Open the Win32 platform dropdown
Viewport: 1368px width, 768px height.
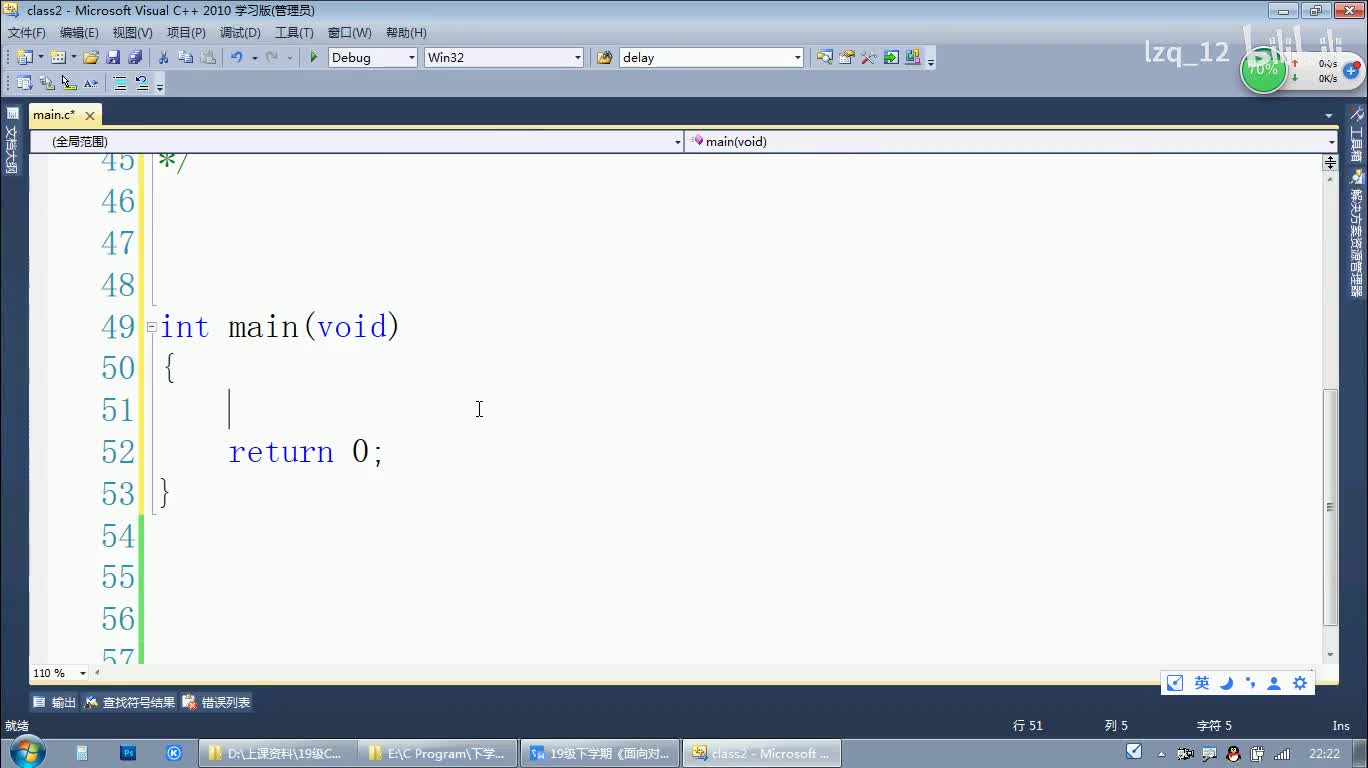(577, 58)
